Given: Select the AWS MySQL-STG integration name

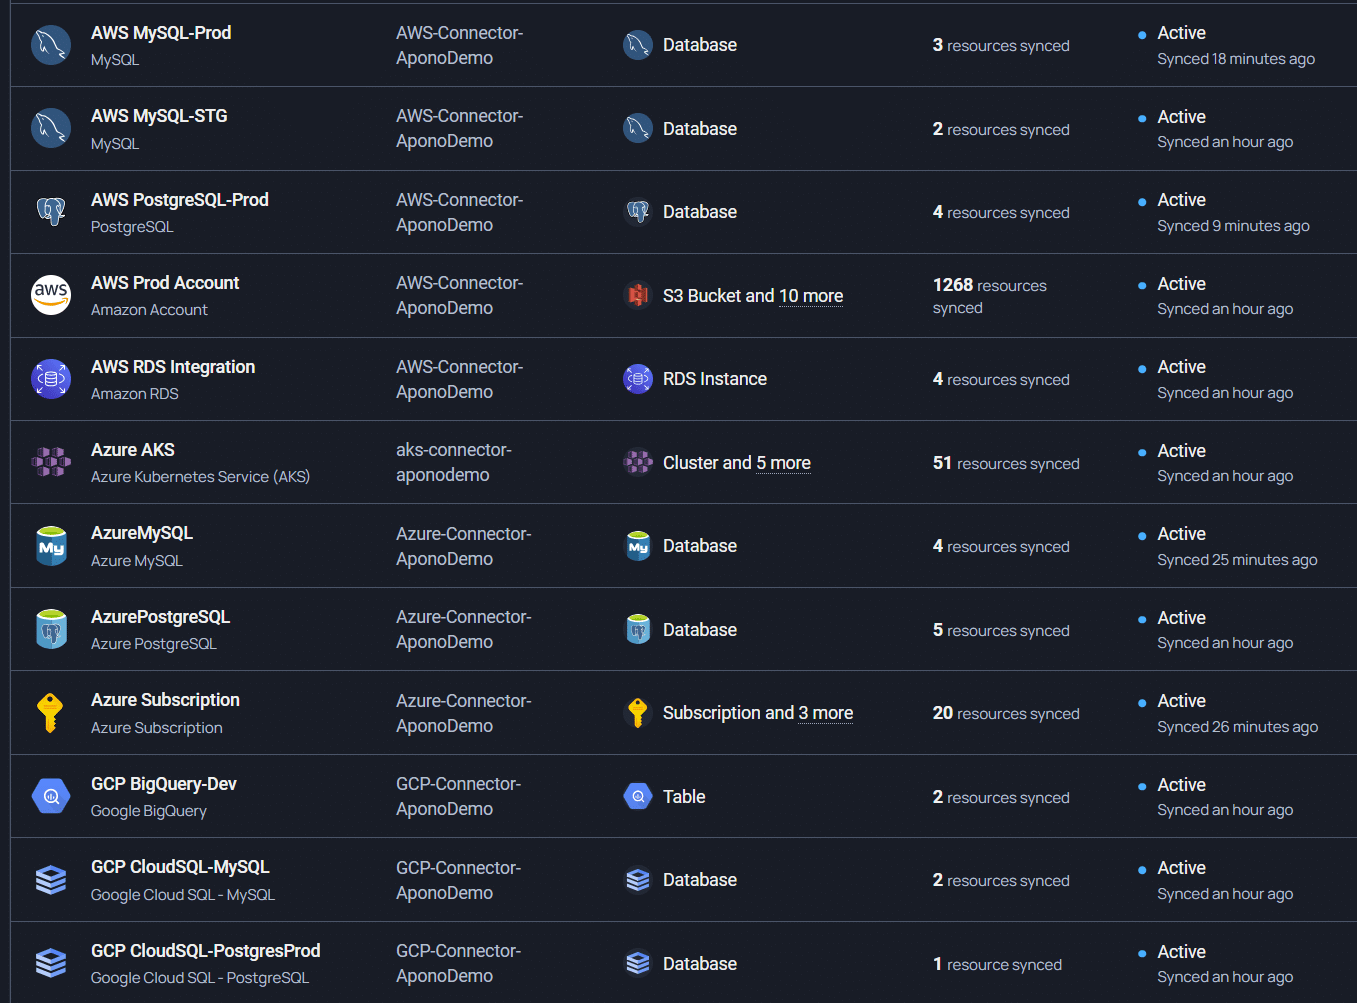Looking at the screenshot, I should 159,116.
